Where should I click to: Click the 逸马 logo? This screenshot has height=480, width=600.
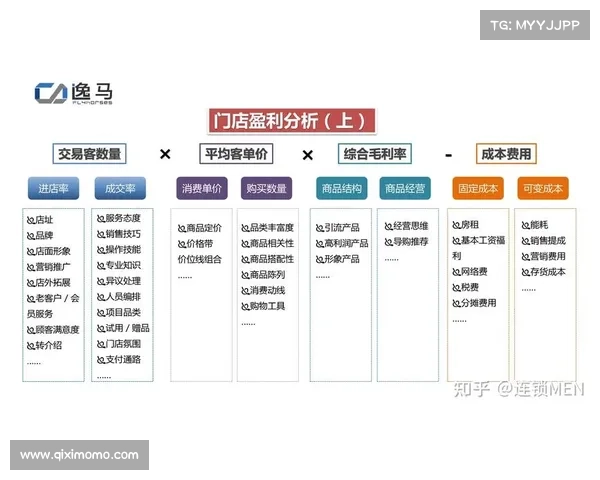pyautogui.click(x=73, y=93)
